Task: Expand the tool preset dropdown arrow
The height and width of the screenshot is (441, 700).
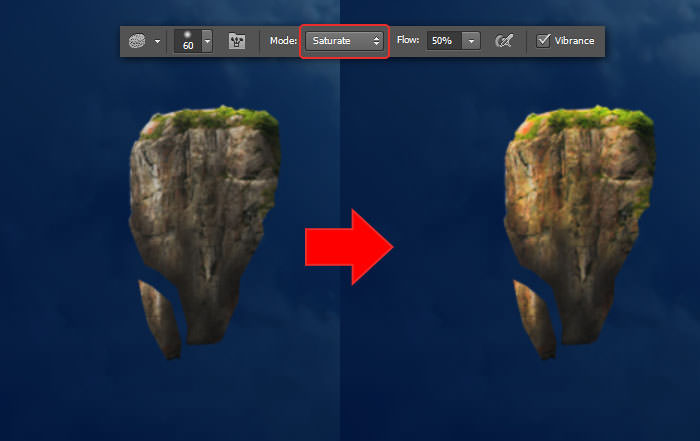Action: 157,42
